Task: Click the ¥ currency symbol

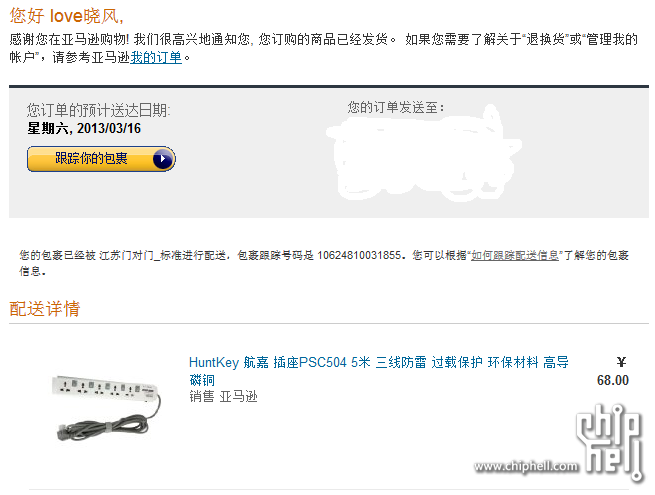Action: click(x=621, y=362)
